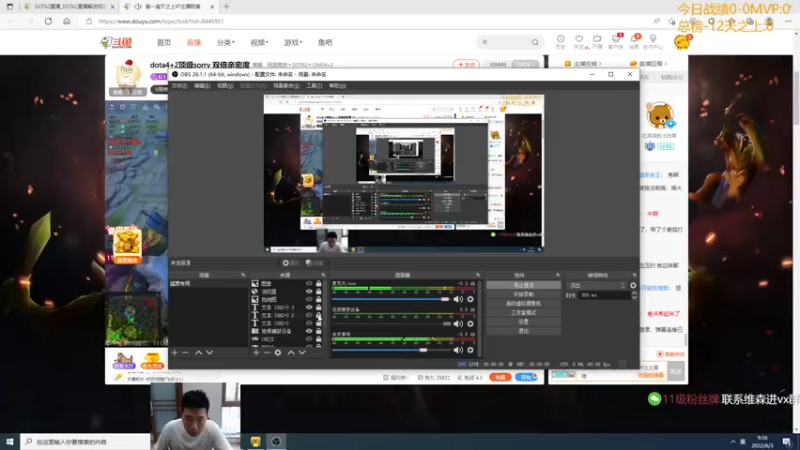Add a new scene with plus icon
The image size is (800, 450).
click(174, 353)
